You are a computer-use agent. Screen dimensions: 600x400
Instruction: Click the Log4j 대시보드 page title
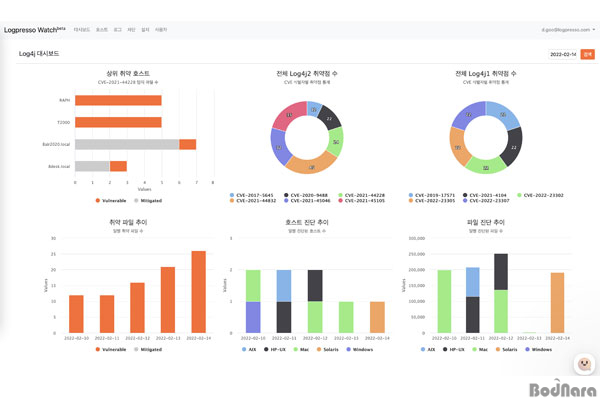pos(39,54)
